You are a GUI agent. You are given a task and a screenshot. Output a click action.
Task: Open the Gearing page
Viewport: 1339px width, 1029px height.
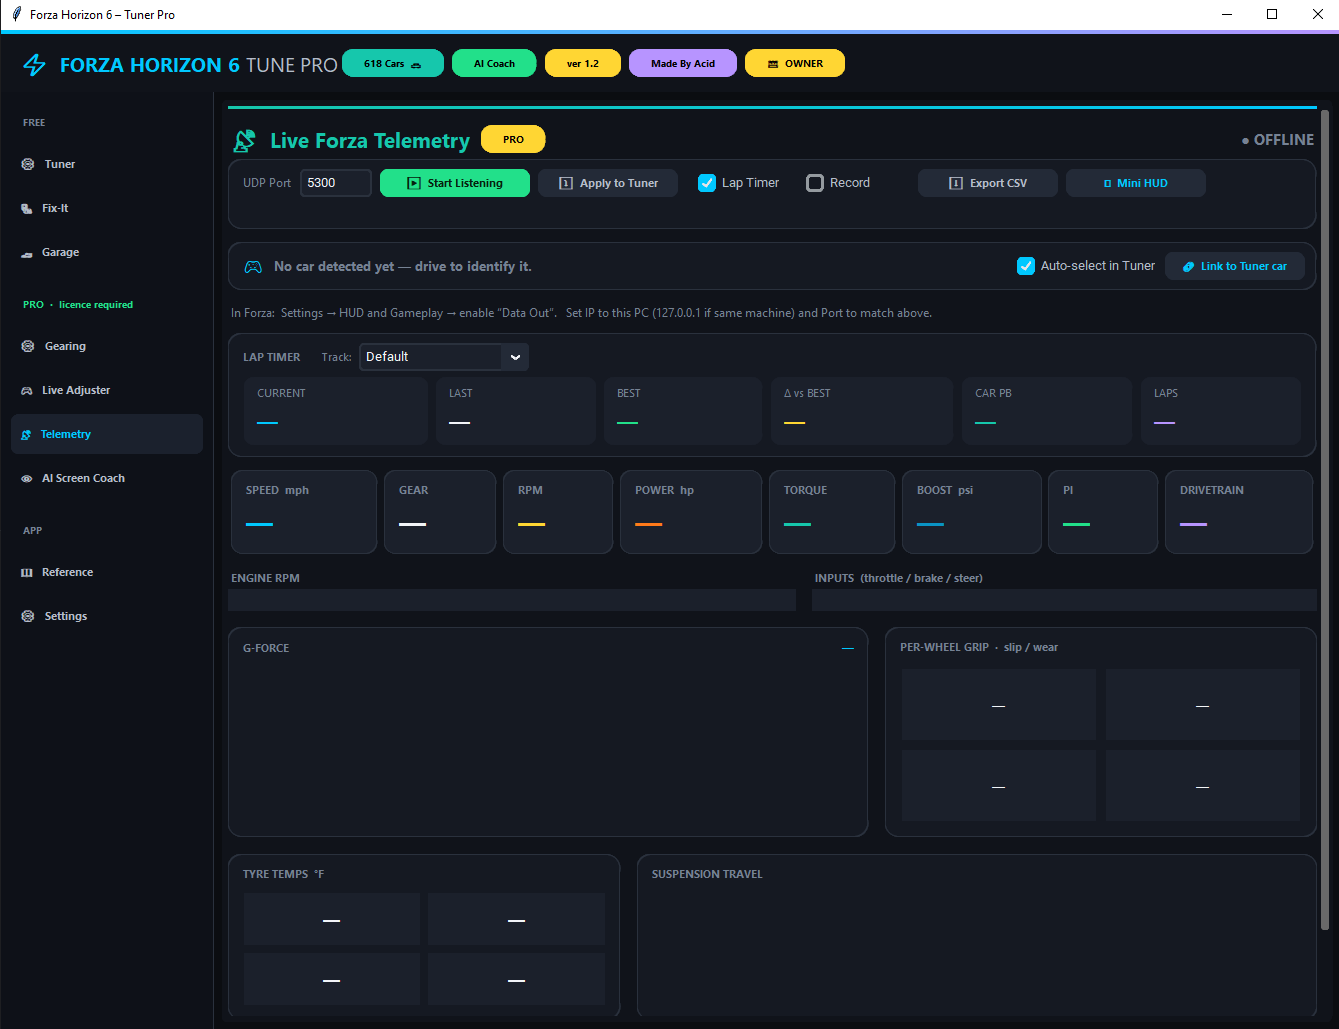107,346
